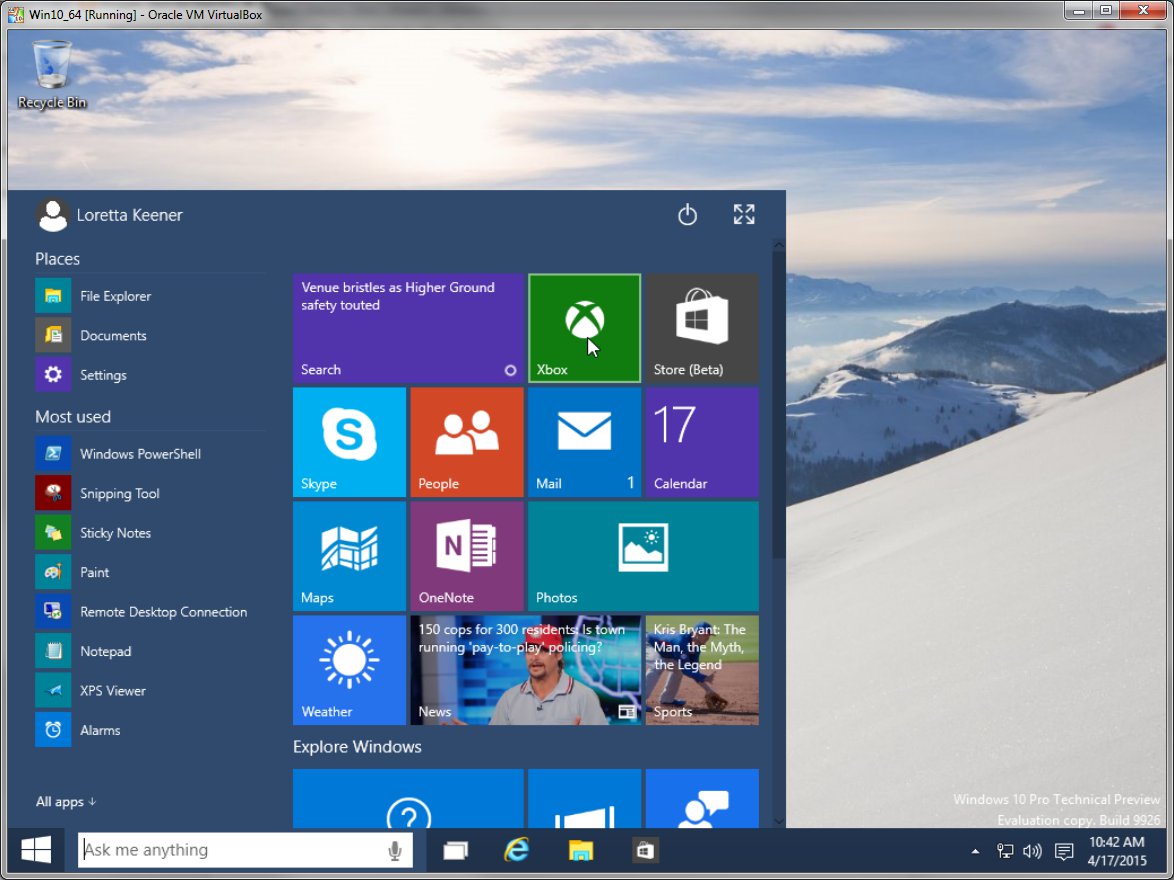Viewport: 1174px width, 880px height.
Task: Open the OneNote tile
Action: click(466, 556)
